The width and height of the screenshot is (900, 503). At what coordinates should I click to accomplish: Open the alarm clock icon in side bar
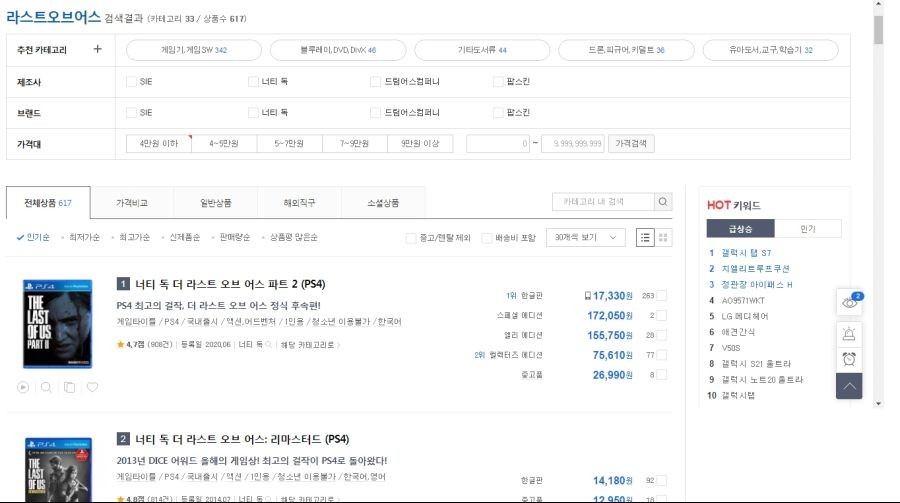click(849, 359)
